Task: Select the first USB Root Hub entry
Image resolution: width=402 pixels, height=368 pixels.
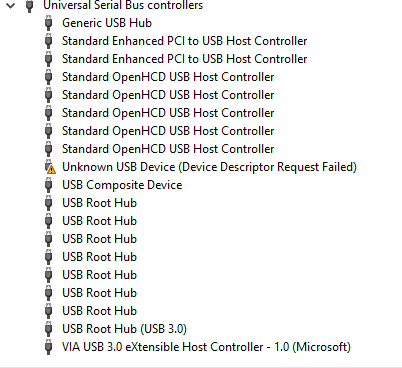Action: click(x=99, y=203)
